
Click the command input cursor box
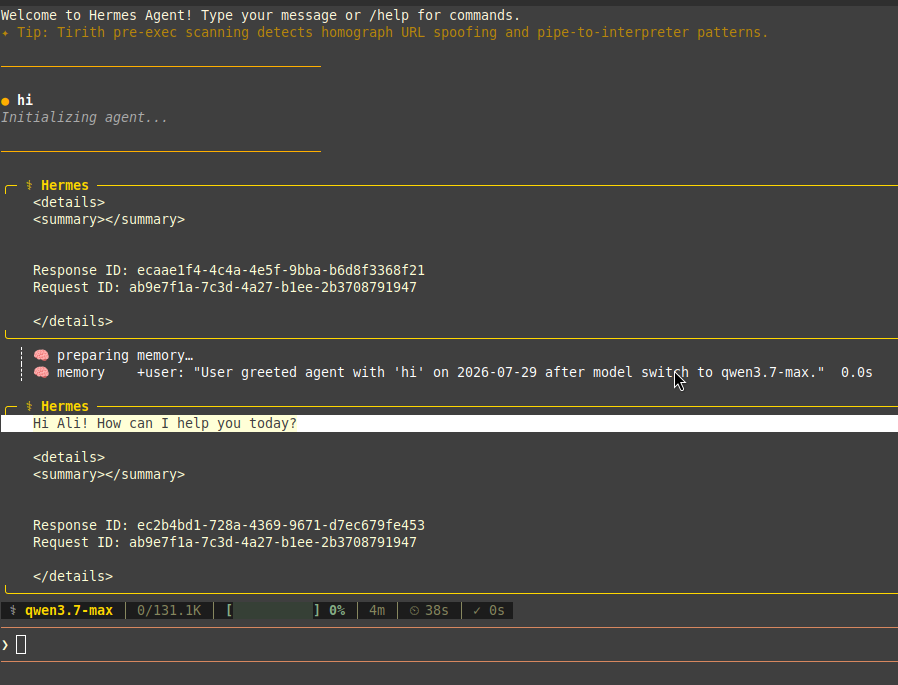coord(21,645)
